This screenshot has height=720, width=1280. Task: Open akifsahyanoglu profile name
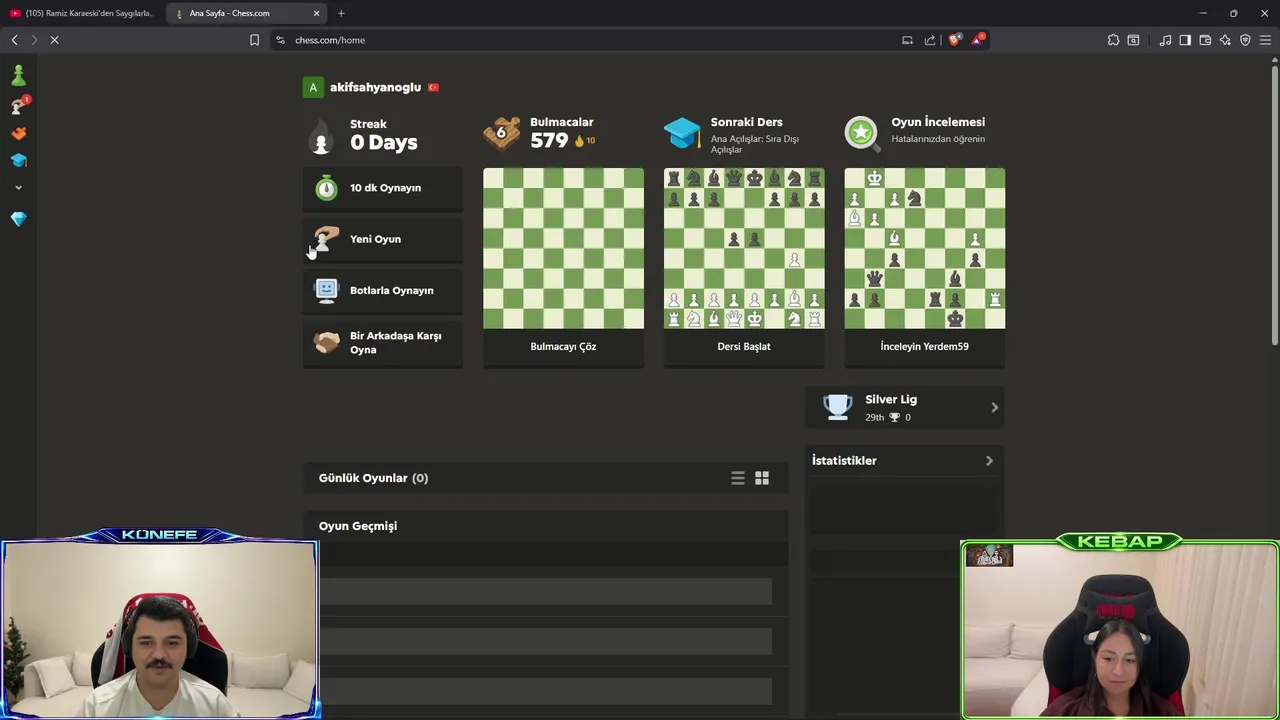pos(375,87)
